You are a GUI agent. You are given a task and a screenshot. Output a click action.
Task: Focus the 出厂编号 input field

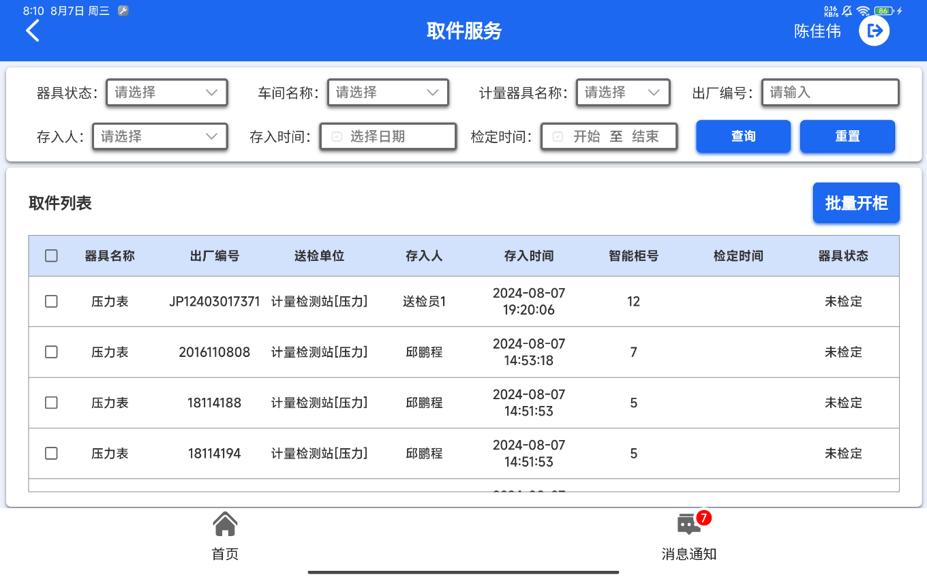click(x=830, y=93)
